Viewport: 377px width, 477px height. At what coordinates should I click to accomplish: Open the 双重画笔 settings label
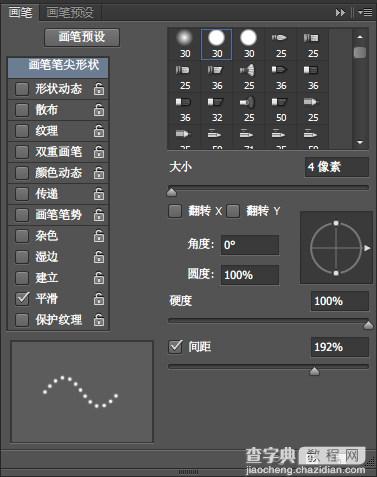pyautogui.click(x=59, y=152)
